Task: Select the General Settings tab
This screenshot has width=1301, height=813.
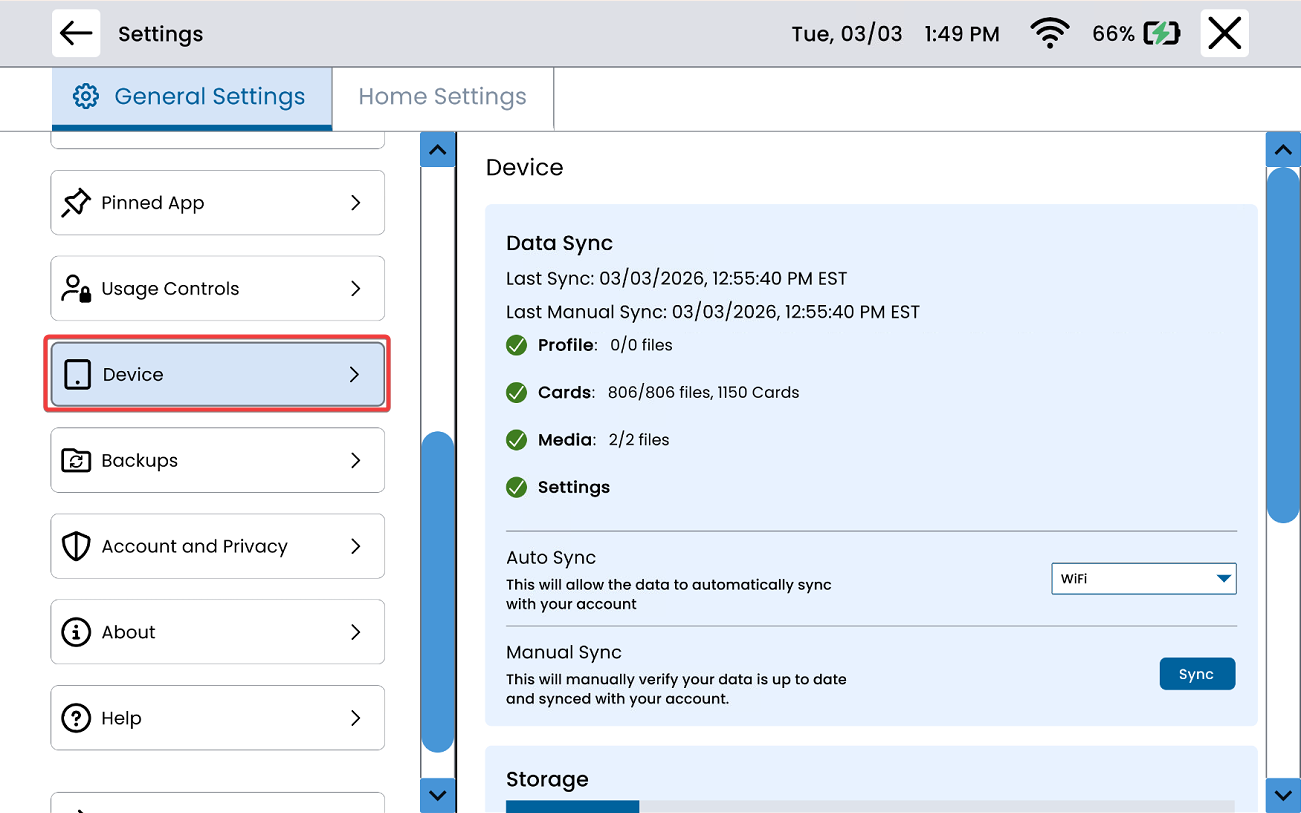Action: (x=191, y=97)
